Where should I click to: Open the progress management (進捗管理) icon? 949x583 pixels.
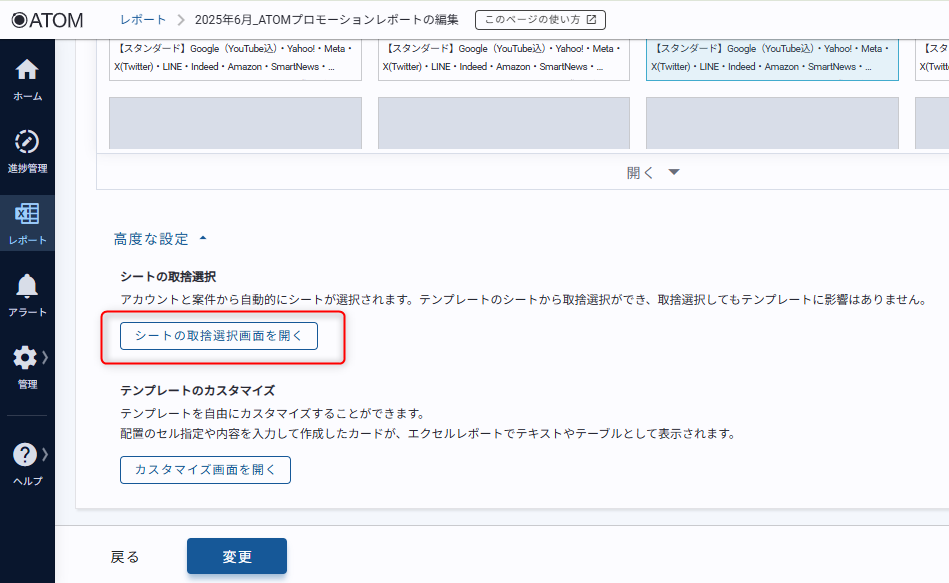[27, 142]
